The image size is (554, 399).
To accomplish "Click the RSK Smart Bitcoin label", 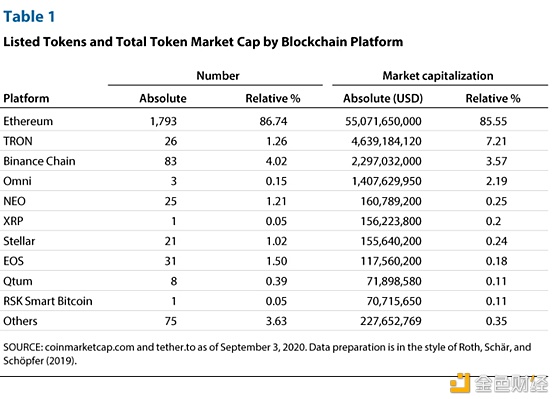I will pos(48,301).
